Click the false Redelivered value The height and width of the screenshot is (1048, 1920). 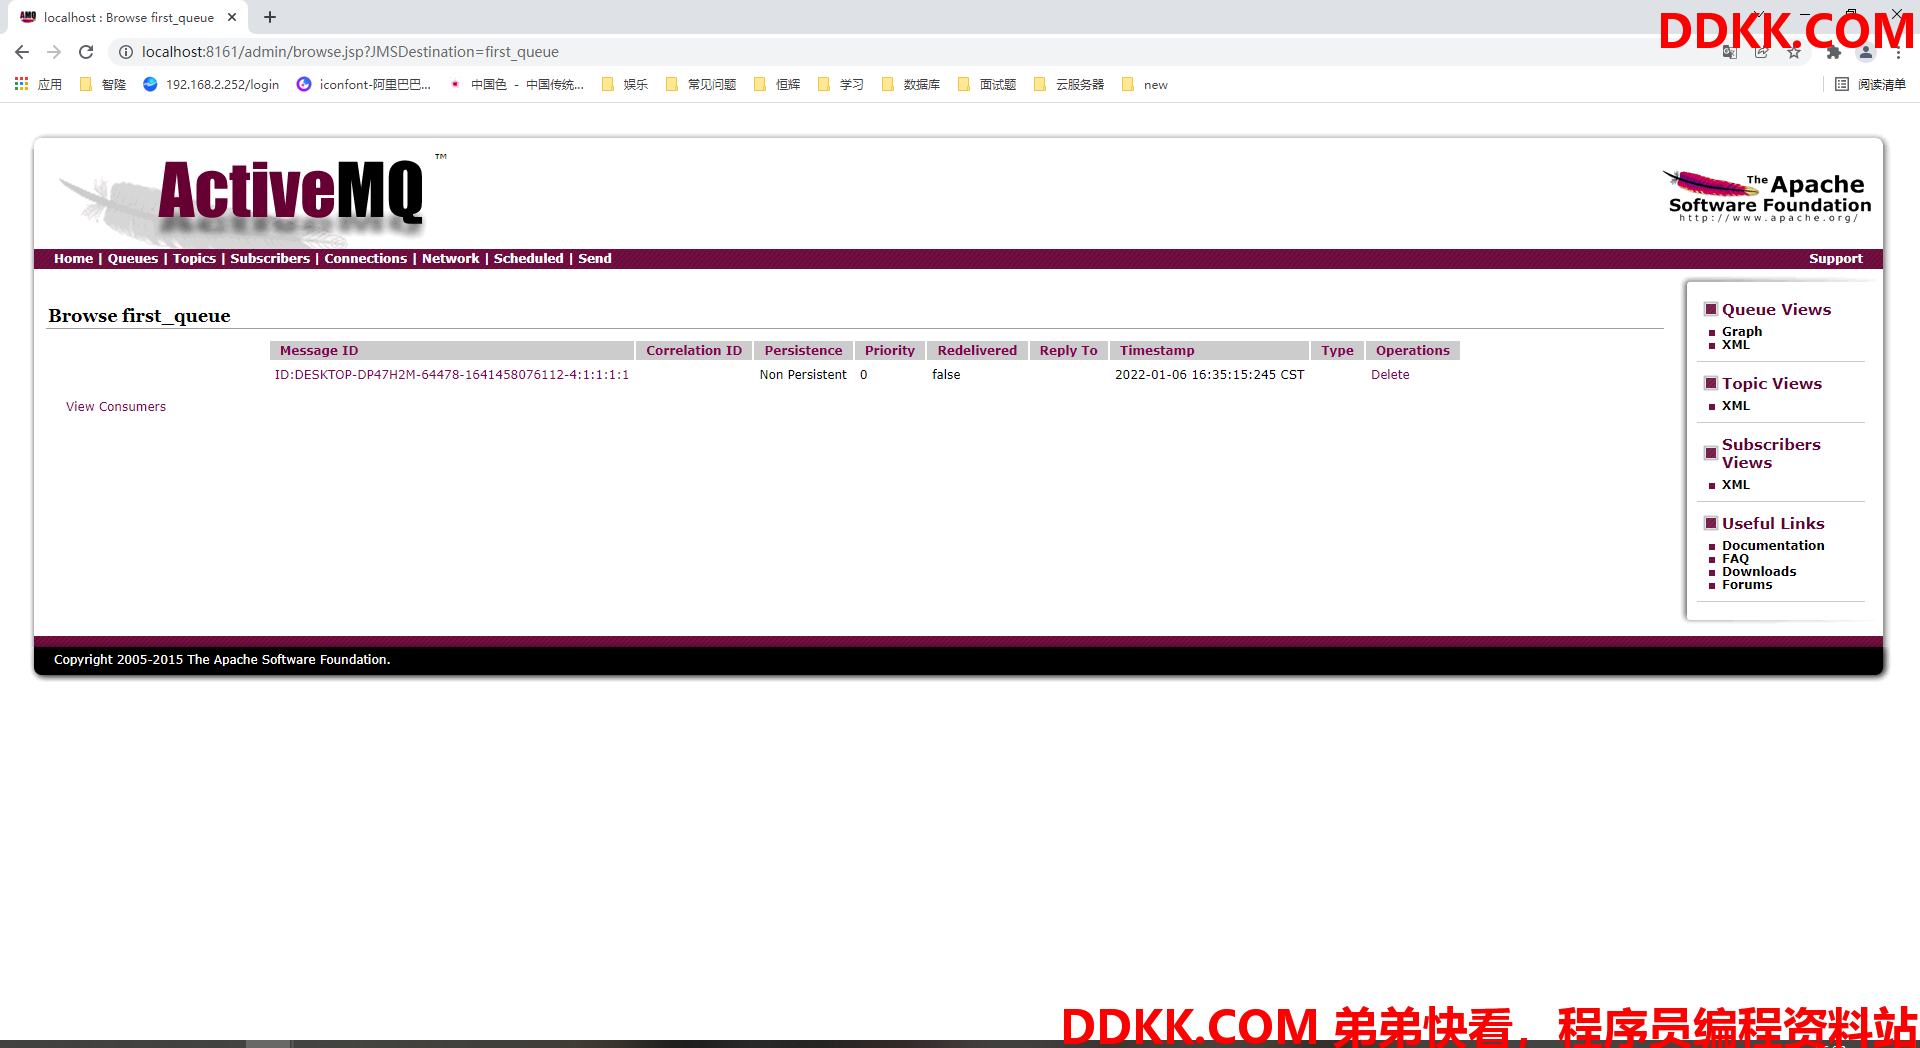coord(946,375)
